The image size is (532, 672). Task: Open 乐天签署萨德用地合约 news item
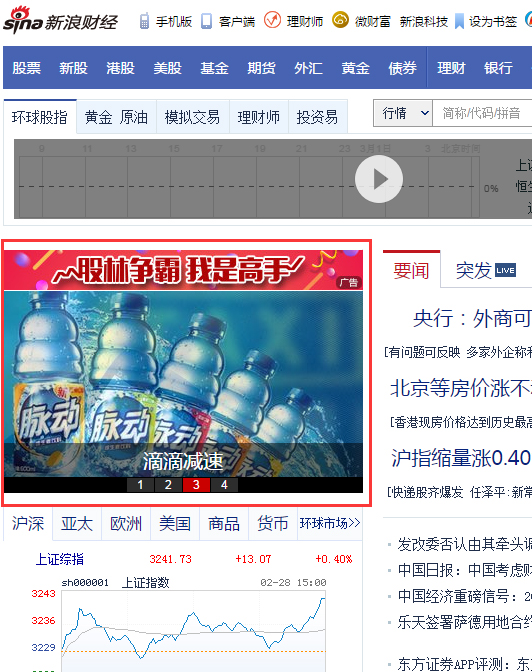(x=465, y=622)
